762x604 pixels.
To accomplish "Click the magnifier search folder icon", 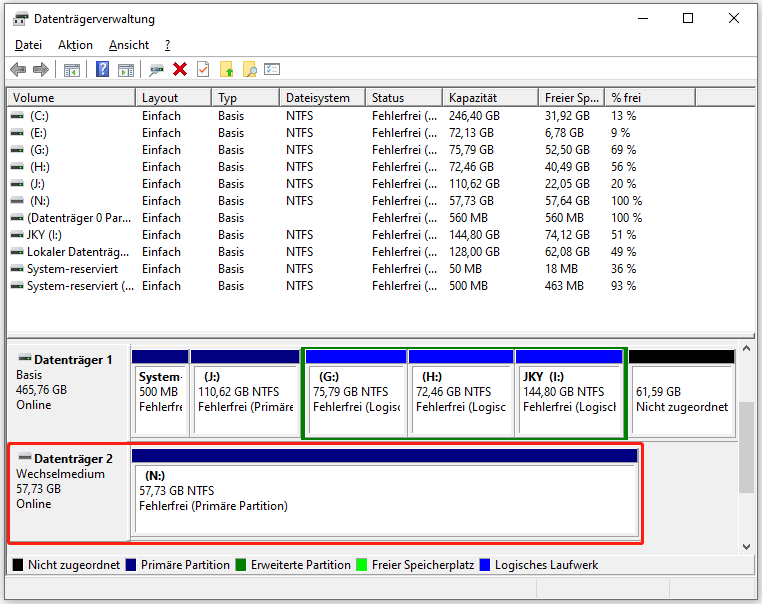I will coord(250,69).
